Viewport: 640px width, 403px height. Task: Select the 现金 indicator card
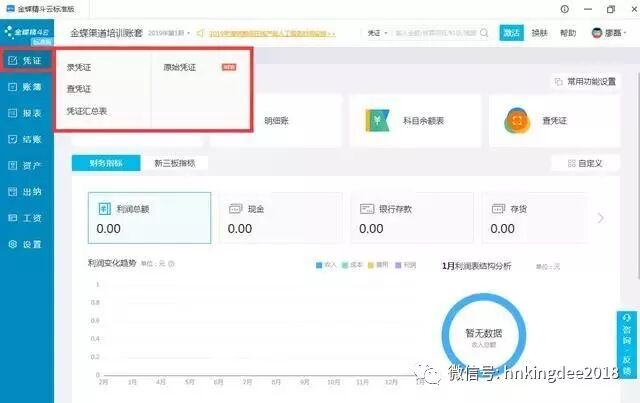tap(281, 218)
